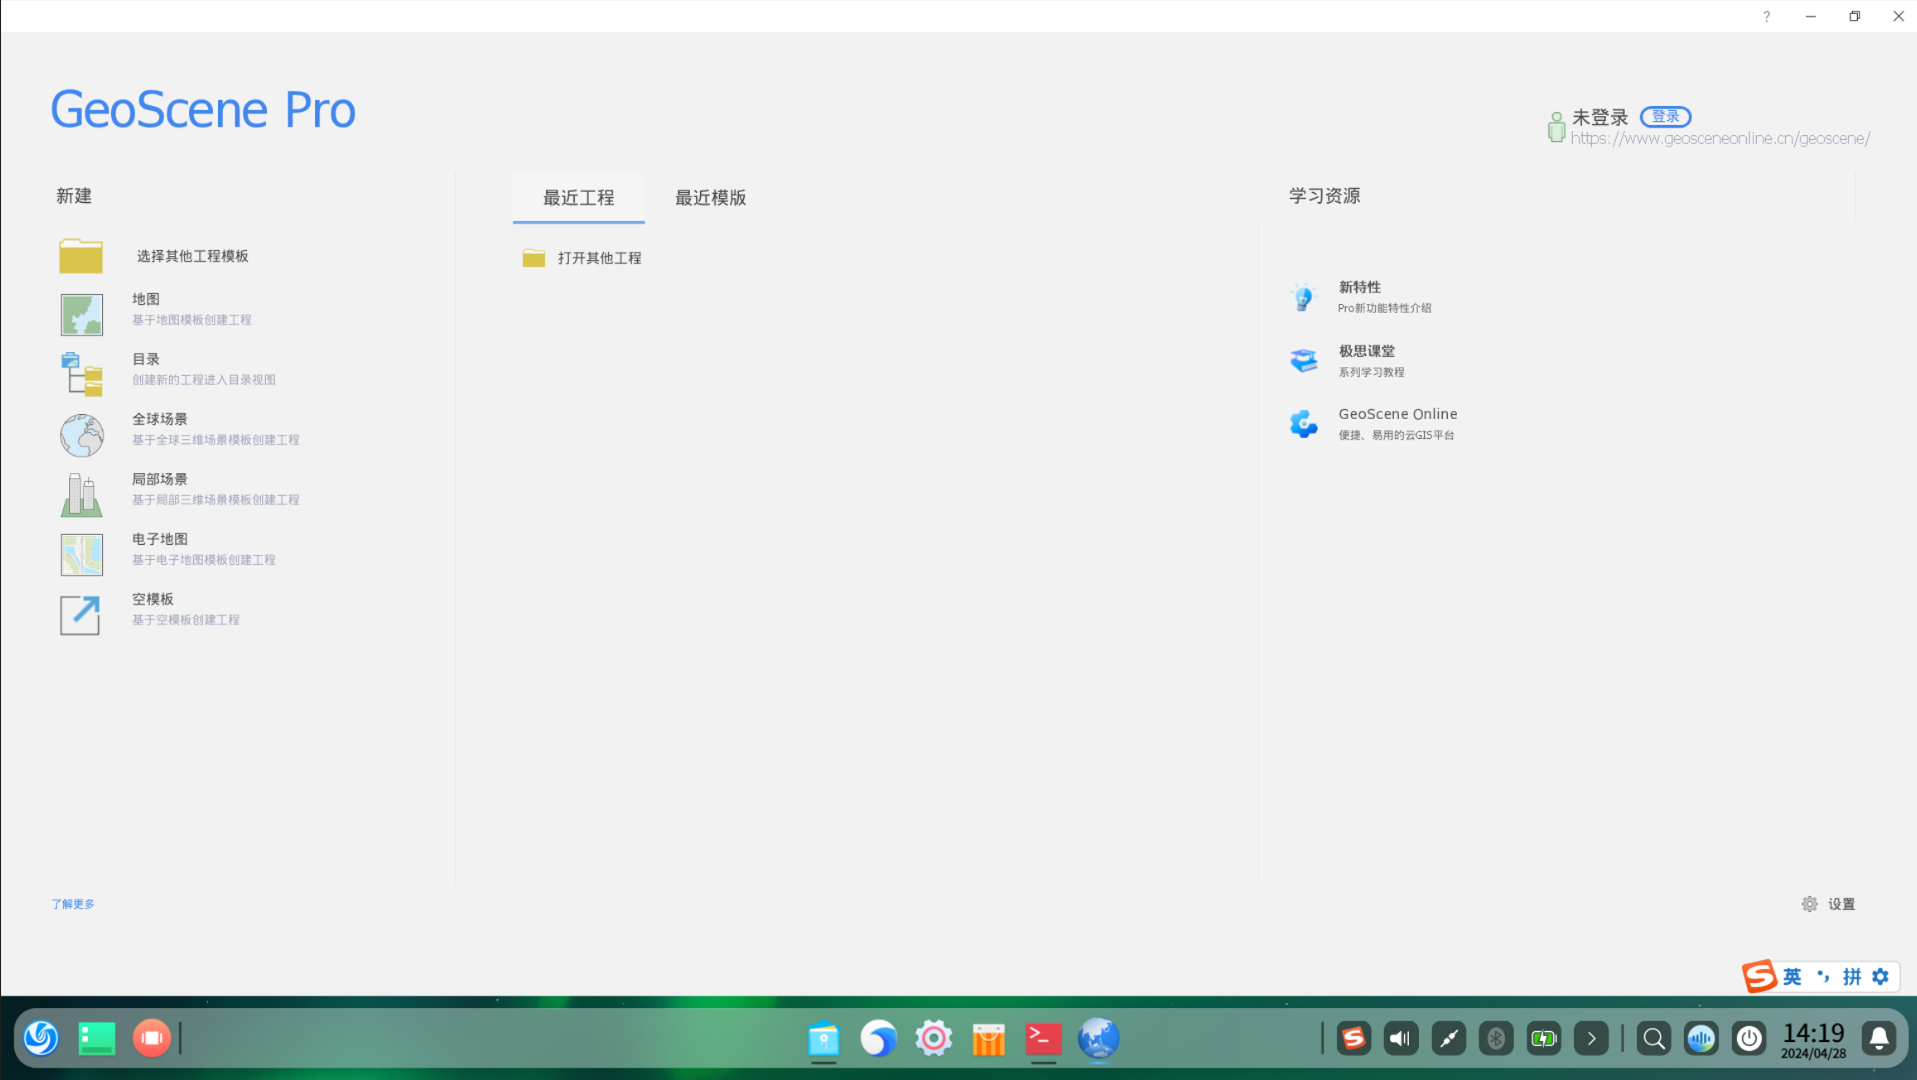1917x1080 pixels.
Task: Open the system settings gear in dock
Action: click(934, 1039)
